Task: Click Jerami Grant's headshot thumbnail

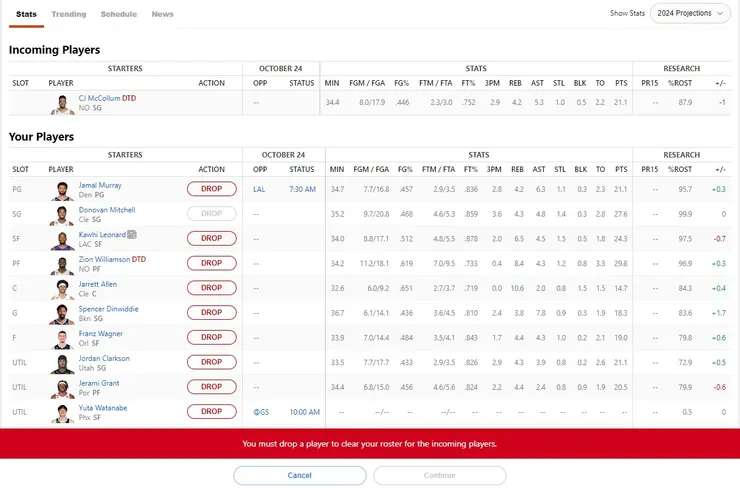Action: point(62,389)
